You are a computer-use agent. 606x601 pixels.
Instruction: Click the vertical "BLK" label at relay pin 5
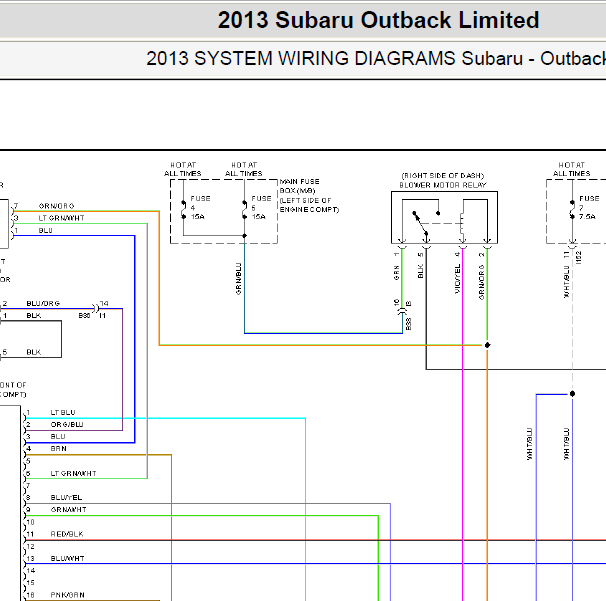coord(421,271)
